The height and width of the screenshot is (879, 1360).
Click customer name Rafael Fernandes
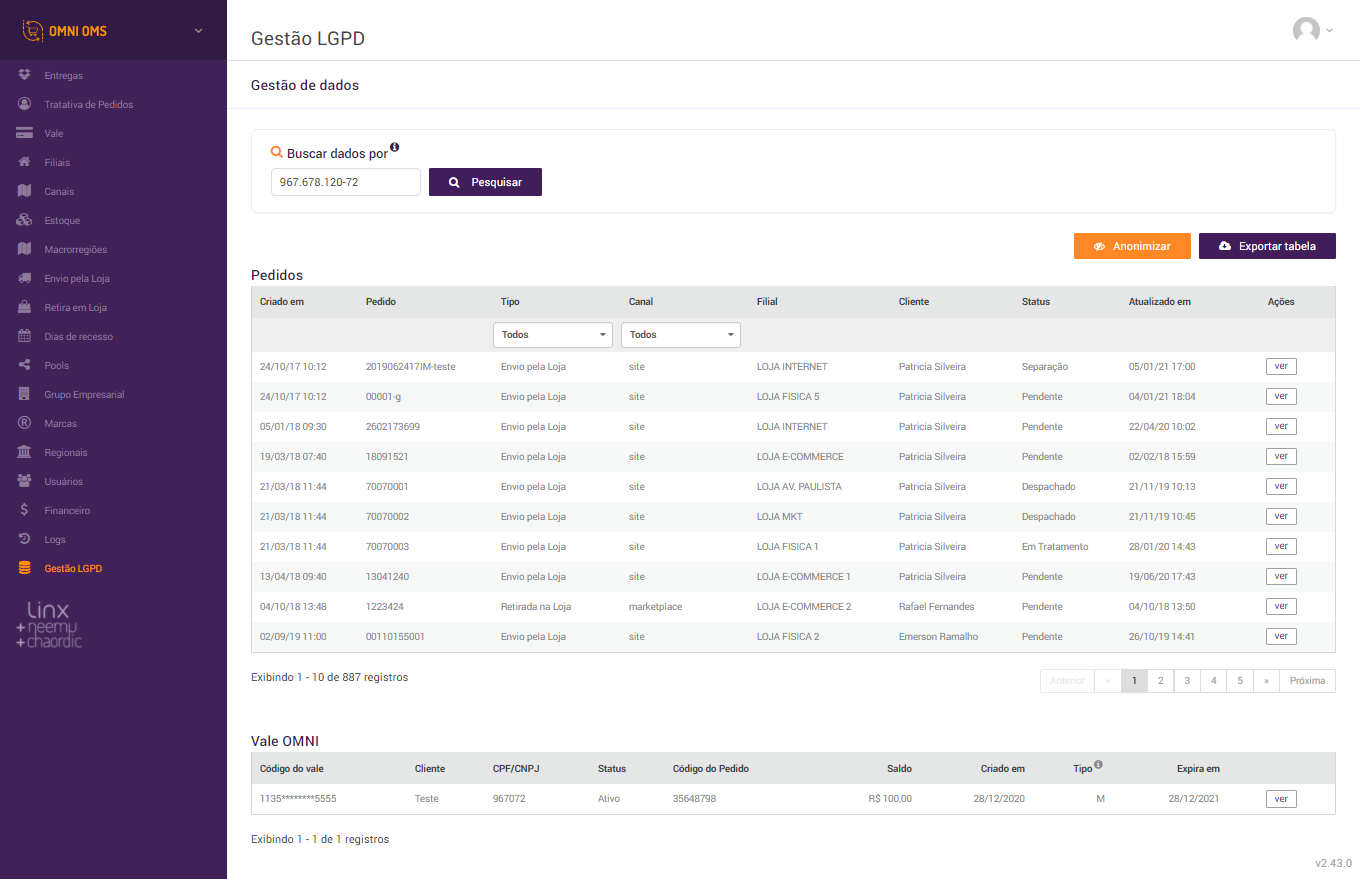[936, 606]
